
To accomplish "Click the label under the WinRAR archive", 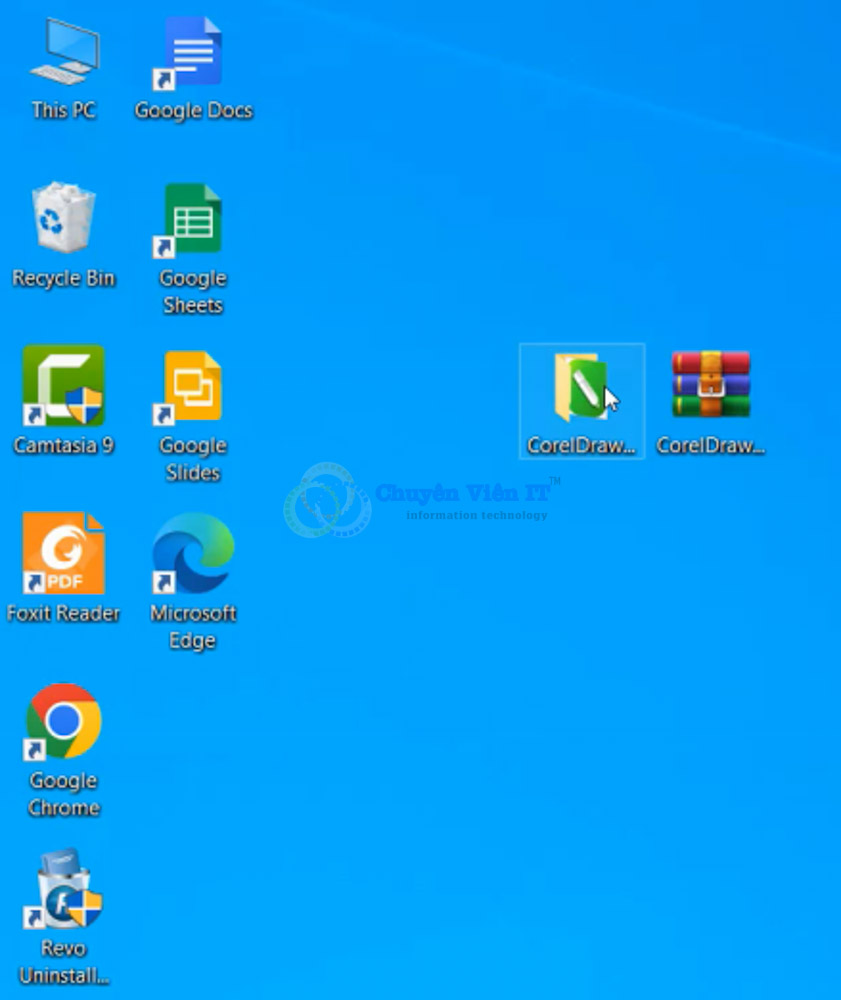I will coord(711,446).
